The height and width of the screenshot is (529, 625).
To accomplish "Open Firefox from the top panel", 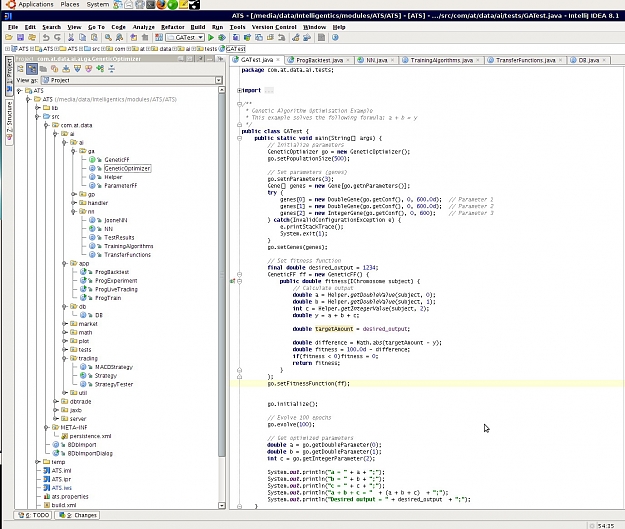I will [x=161, y=5].
